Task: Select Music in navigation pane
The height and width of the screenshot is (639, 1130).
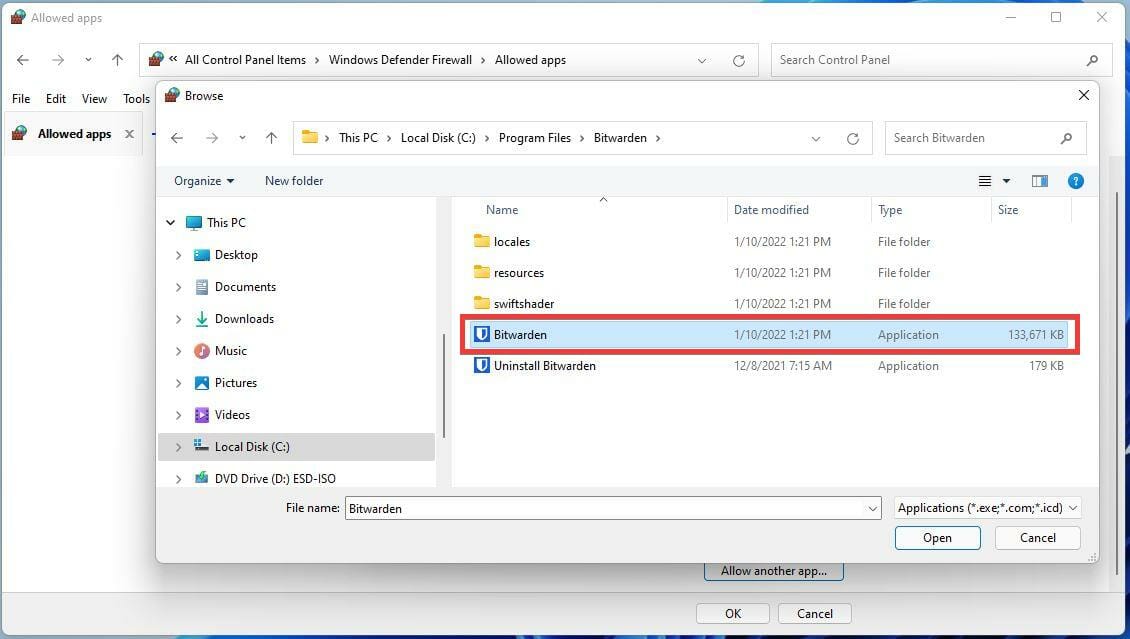Action: tap(231, 351)
